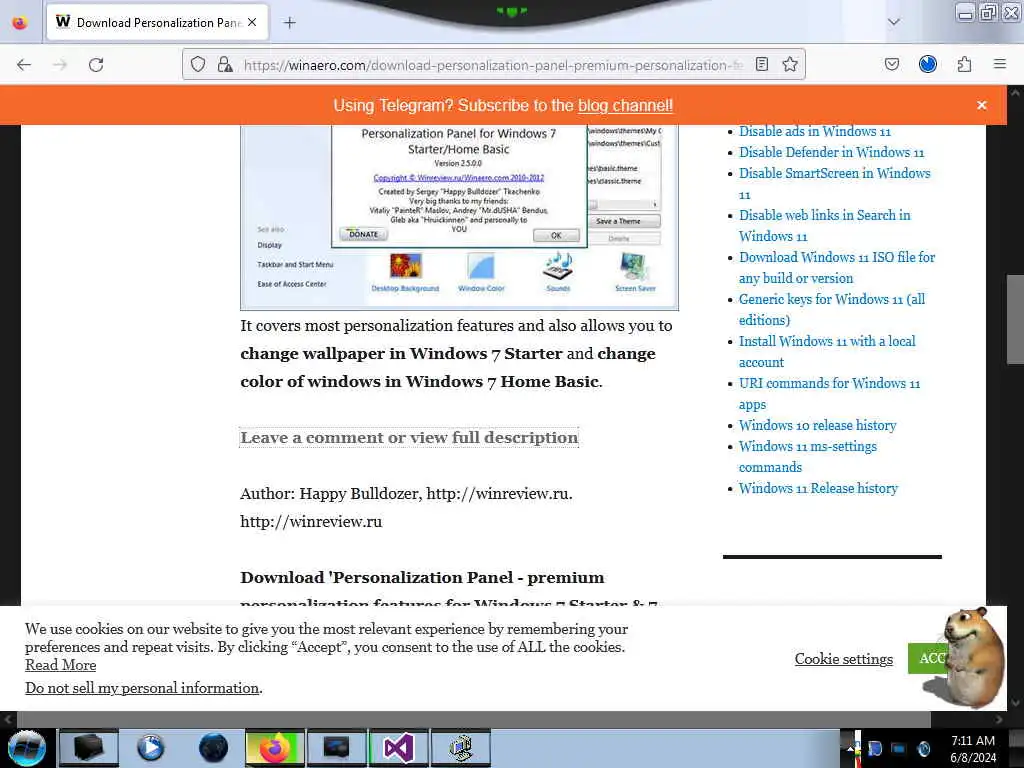Open Windows 10 release history link
This screenshot has width=1024, height=768.
pos(817,425)
